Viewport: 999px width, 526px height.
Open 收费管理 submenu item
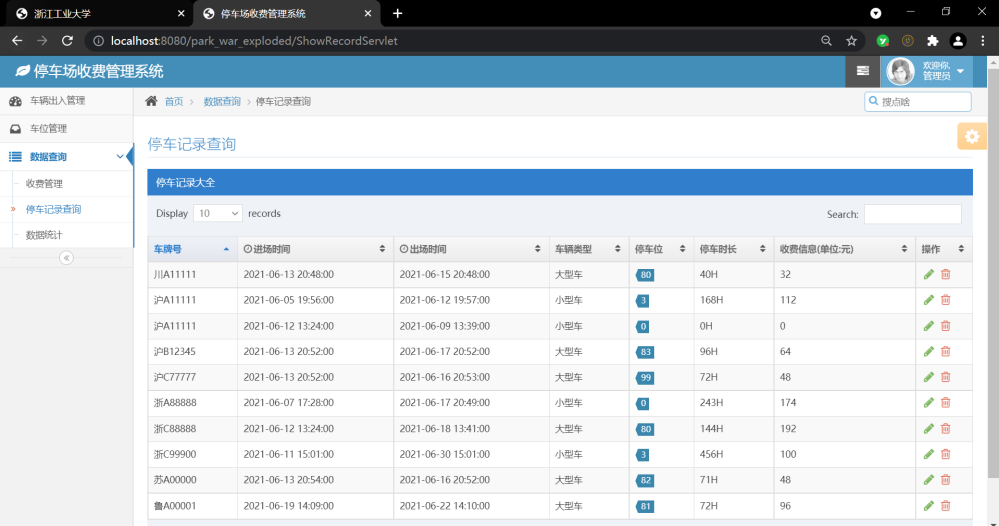click(44, 183)
